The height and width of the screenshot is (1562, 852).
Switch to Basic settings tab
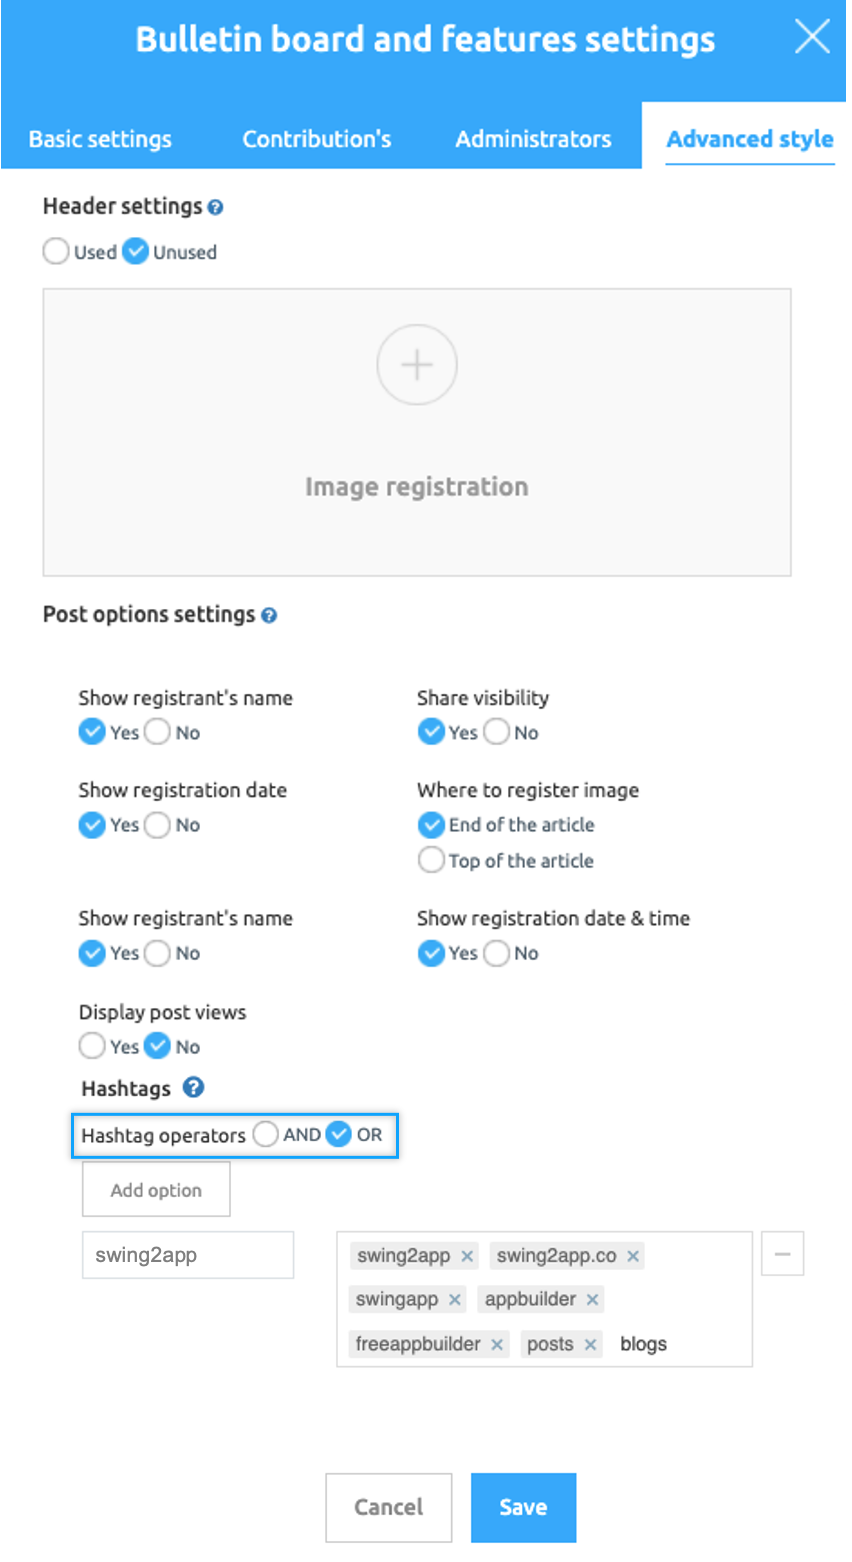[100, 139]
